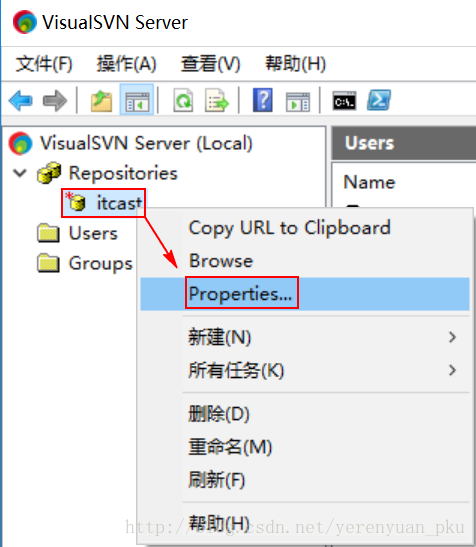Click the Groups folder icon
Viewport: 476px width, 547px height.
pos(48,263)
